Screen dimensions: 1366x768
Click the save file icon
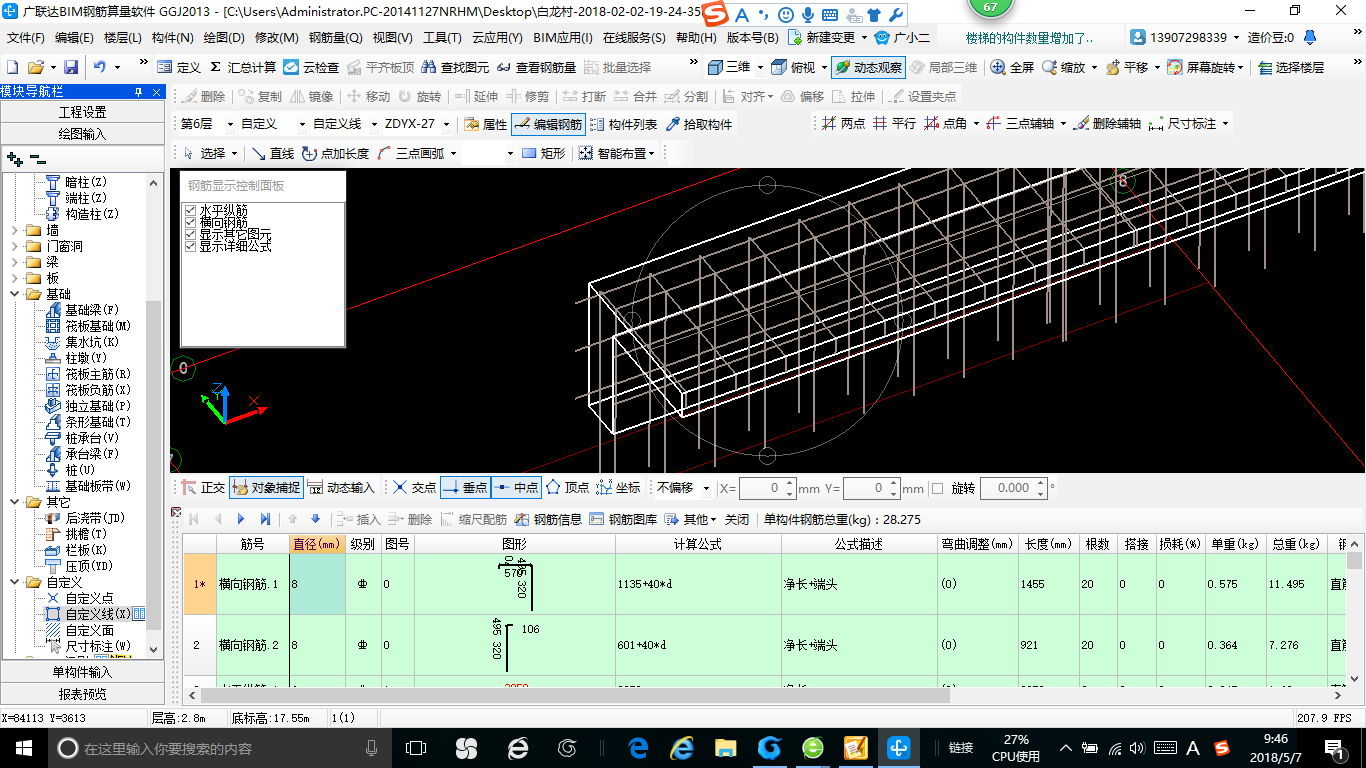(x=71, y=67)
